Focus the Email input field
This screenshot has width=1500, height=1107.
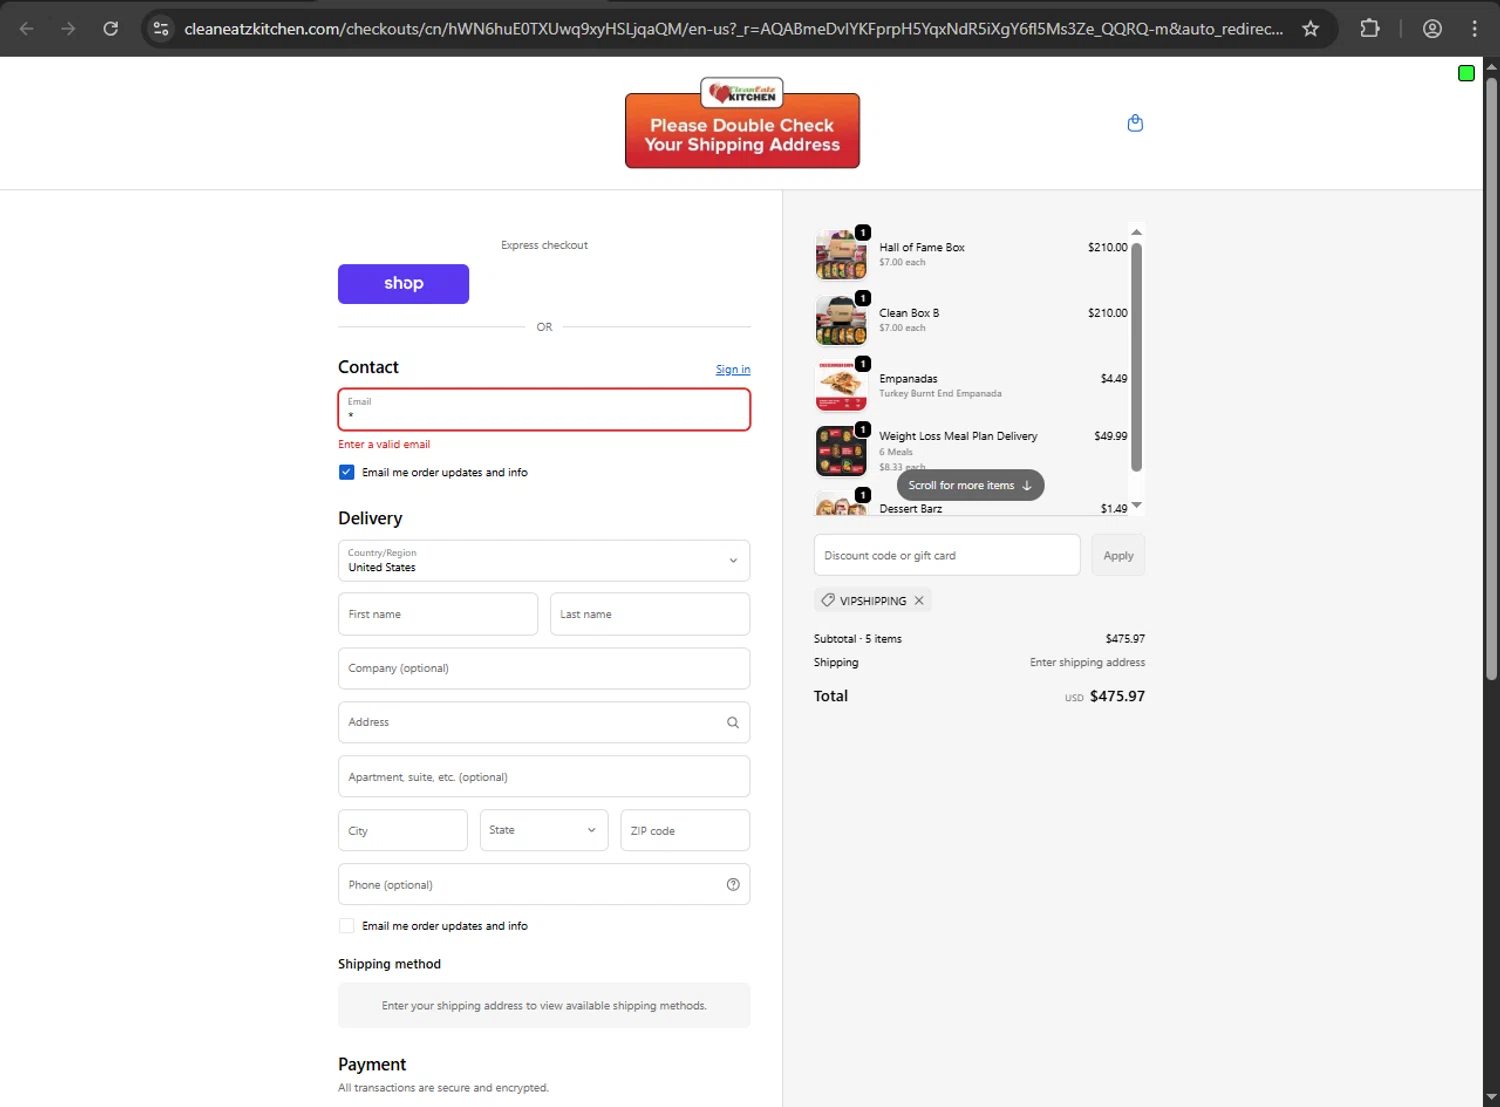click(544, 409)
